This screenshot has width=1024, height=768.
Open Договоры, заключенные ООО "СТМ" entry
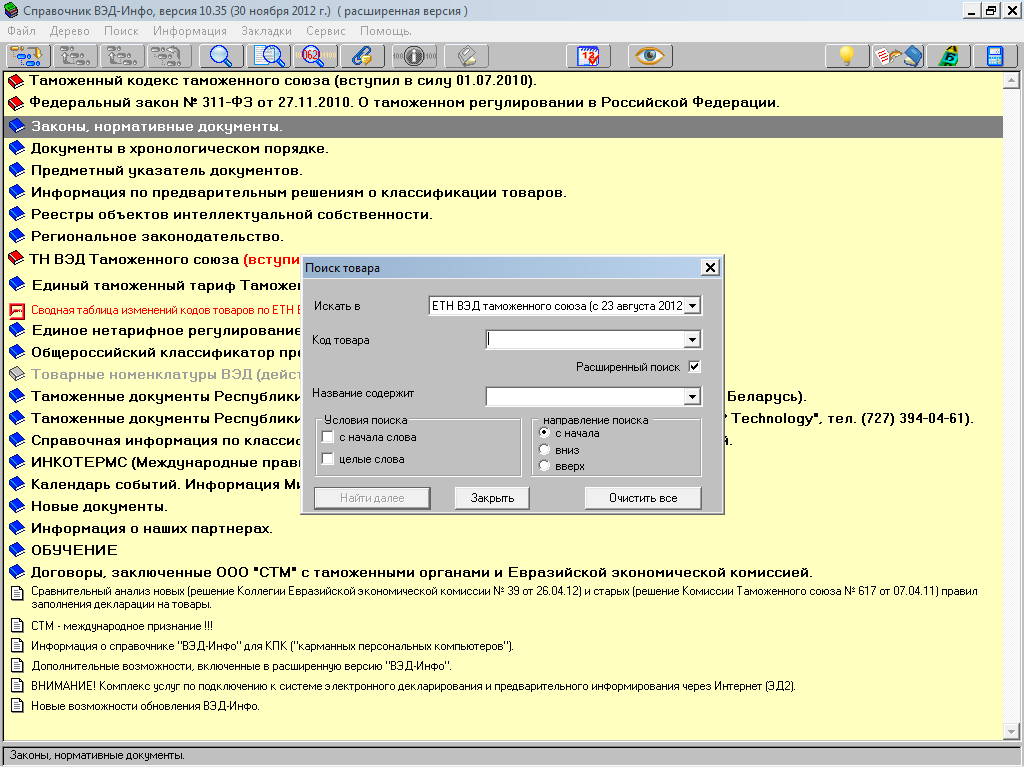[x=421, y=572]
